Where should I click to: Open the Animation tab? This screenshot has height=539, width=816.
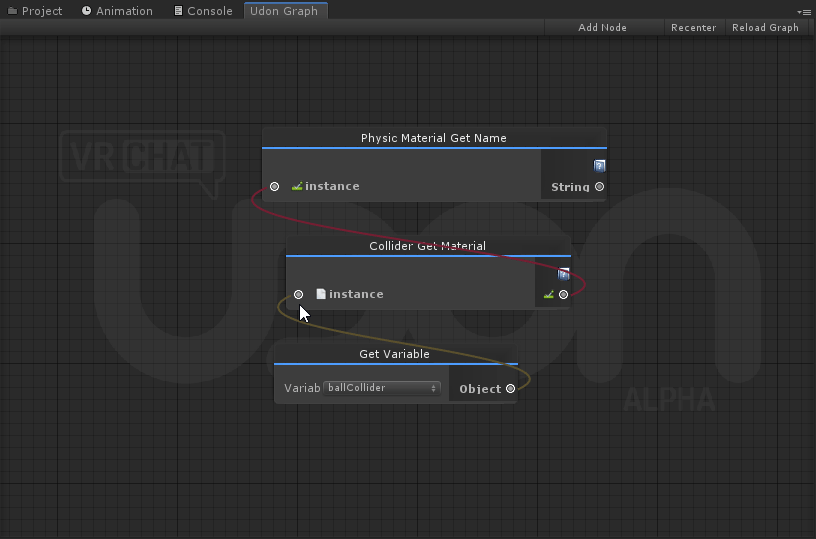[117, 10]
